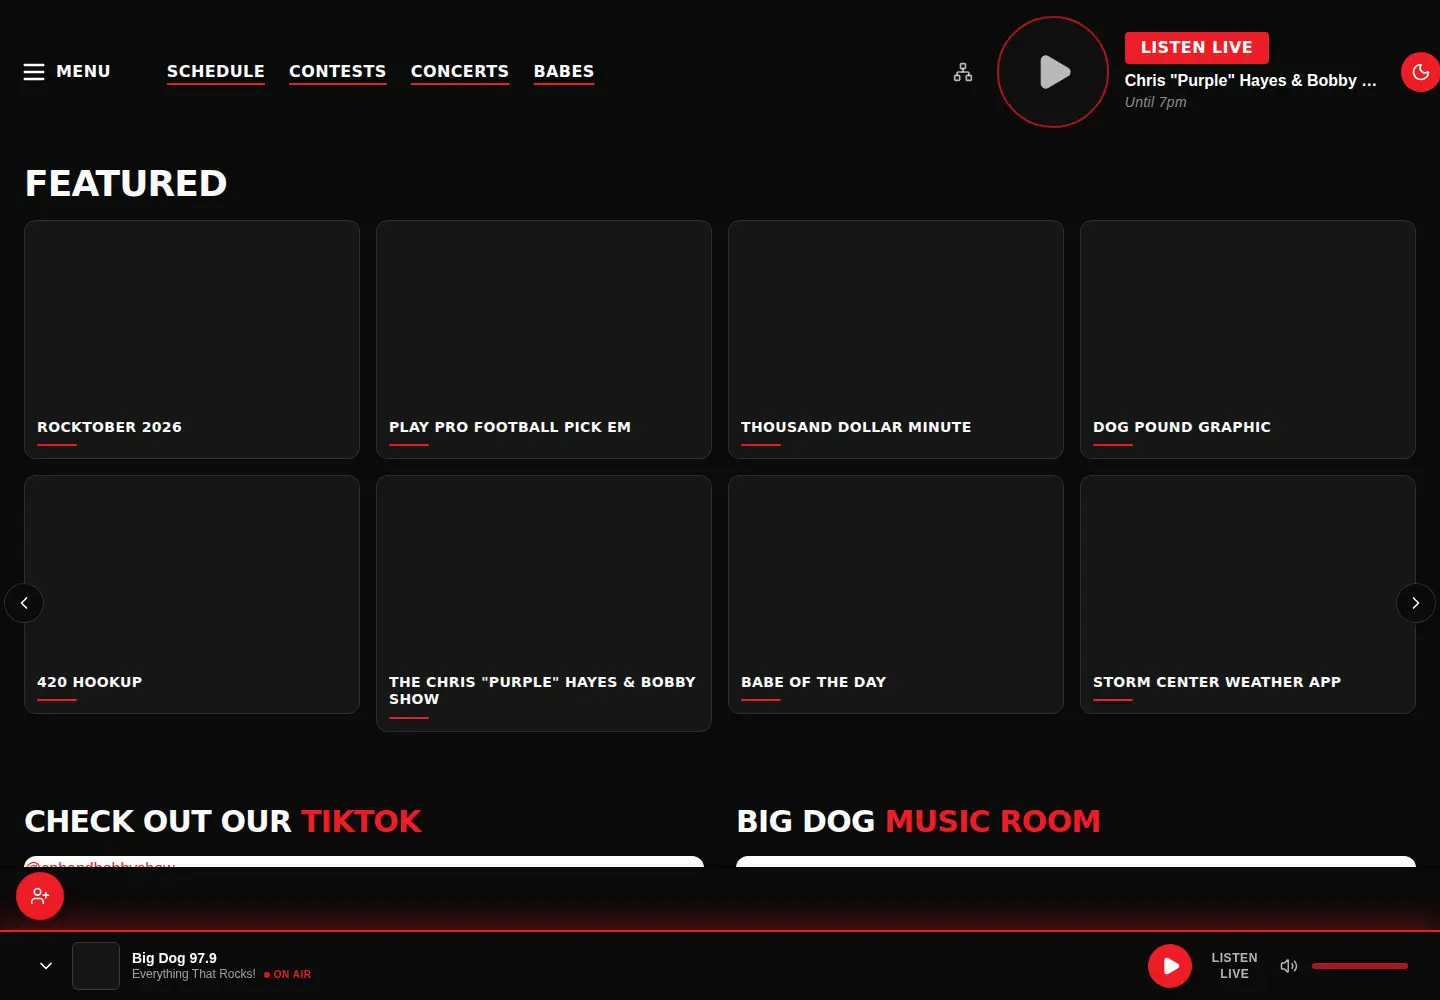Mute audio with the speaker icon
This screenshot has height=1000, width=1440.
1289,966
